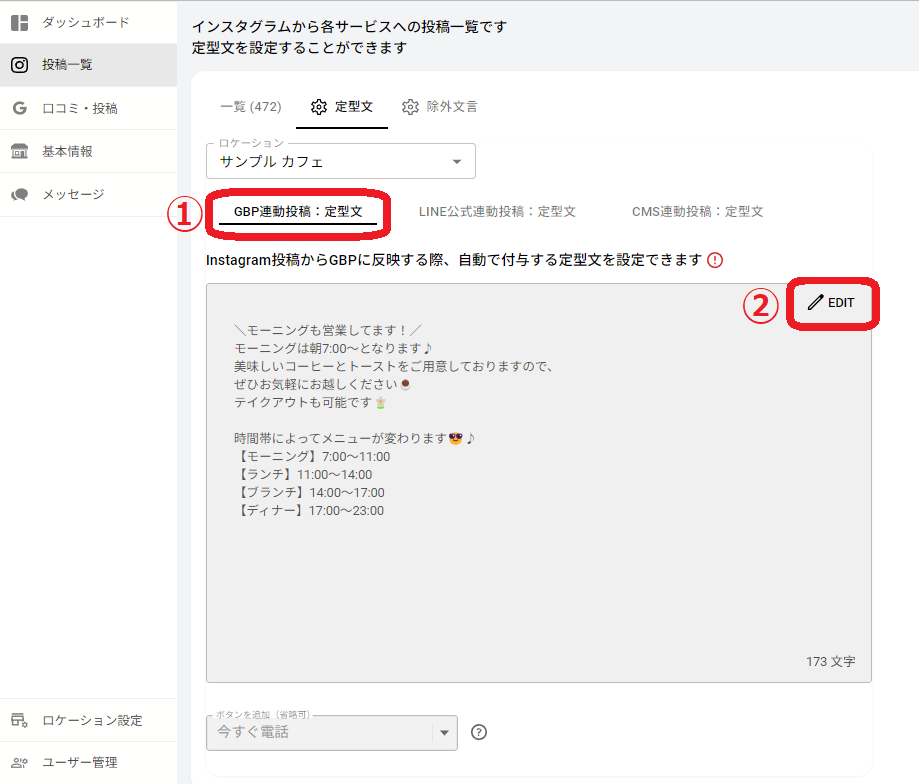Select the 定型文 tab

click(x=342, y=106)
